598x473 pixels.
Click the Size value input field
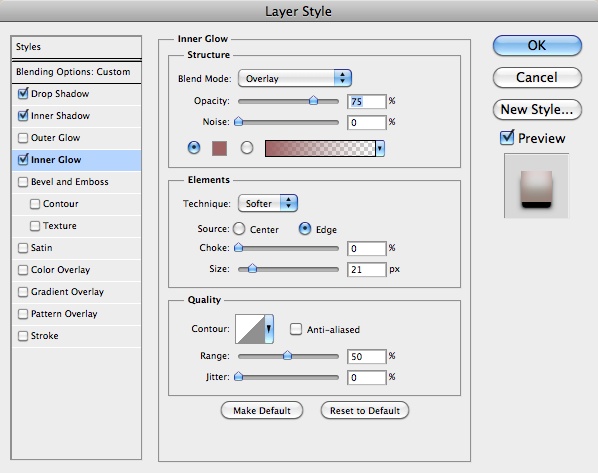[x=366, y=269]
